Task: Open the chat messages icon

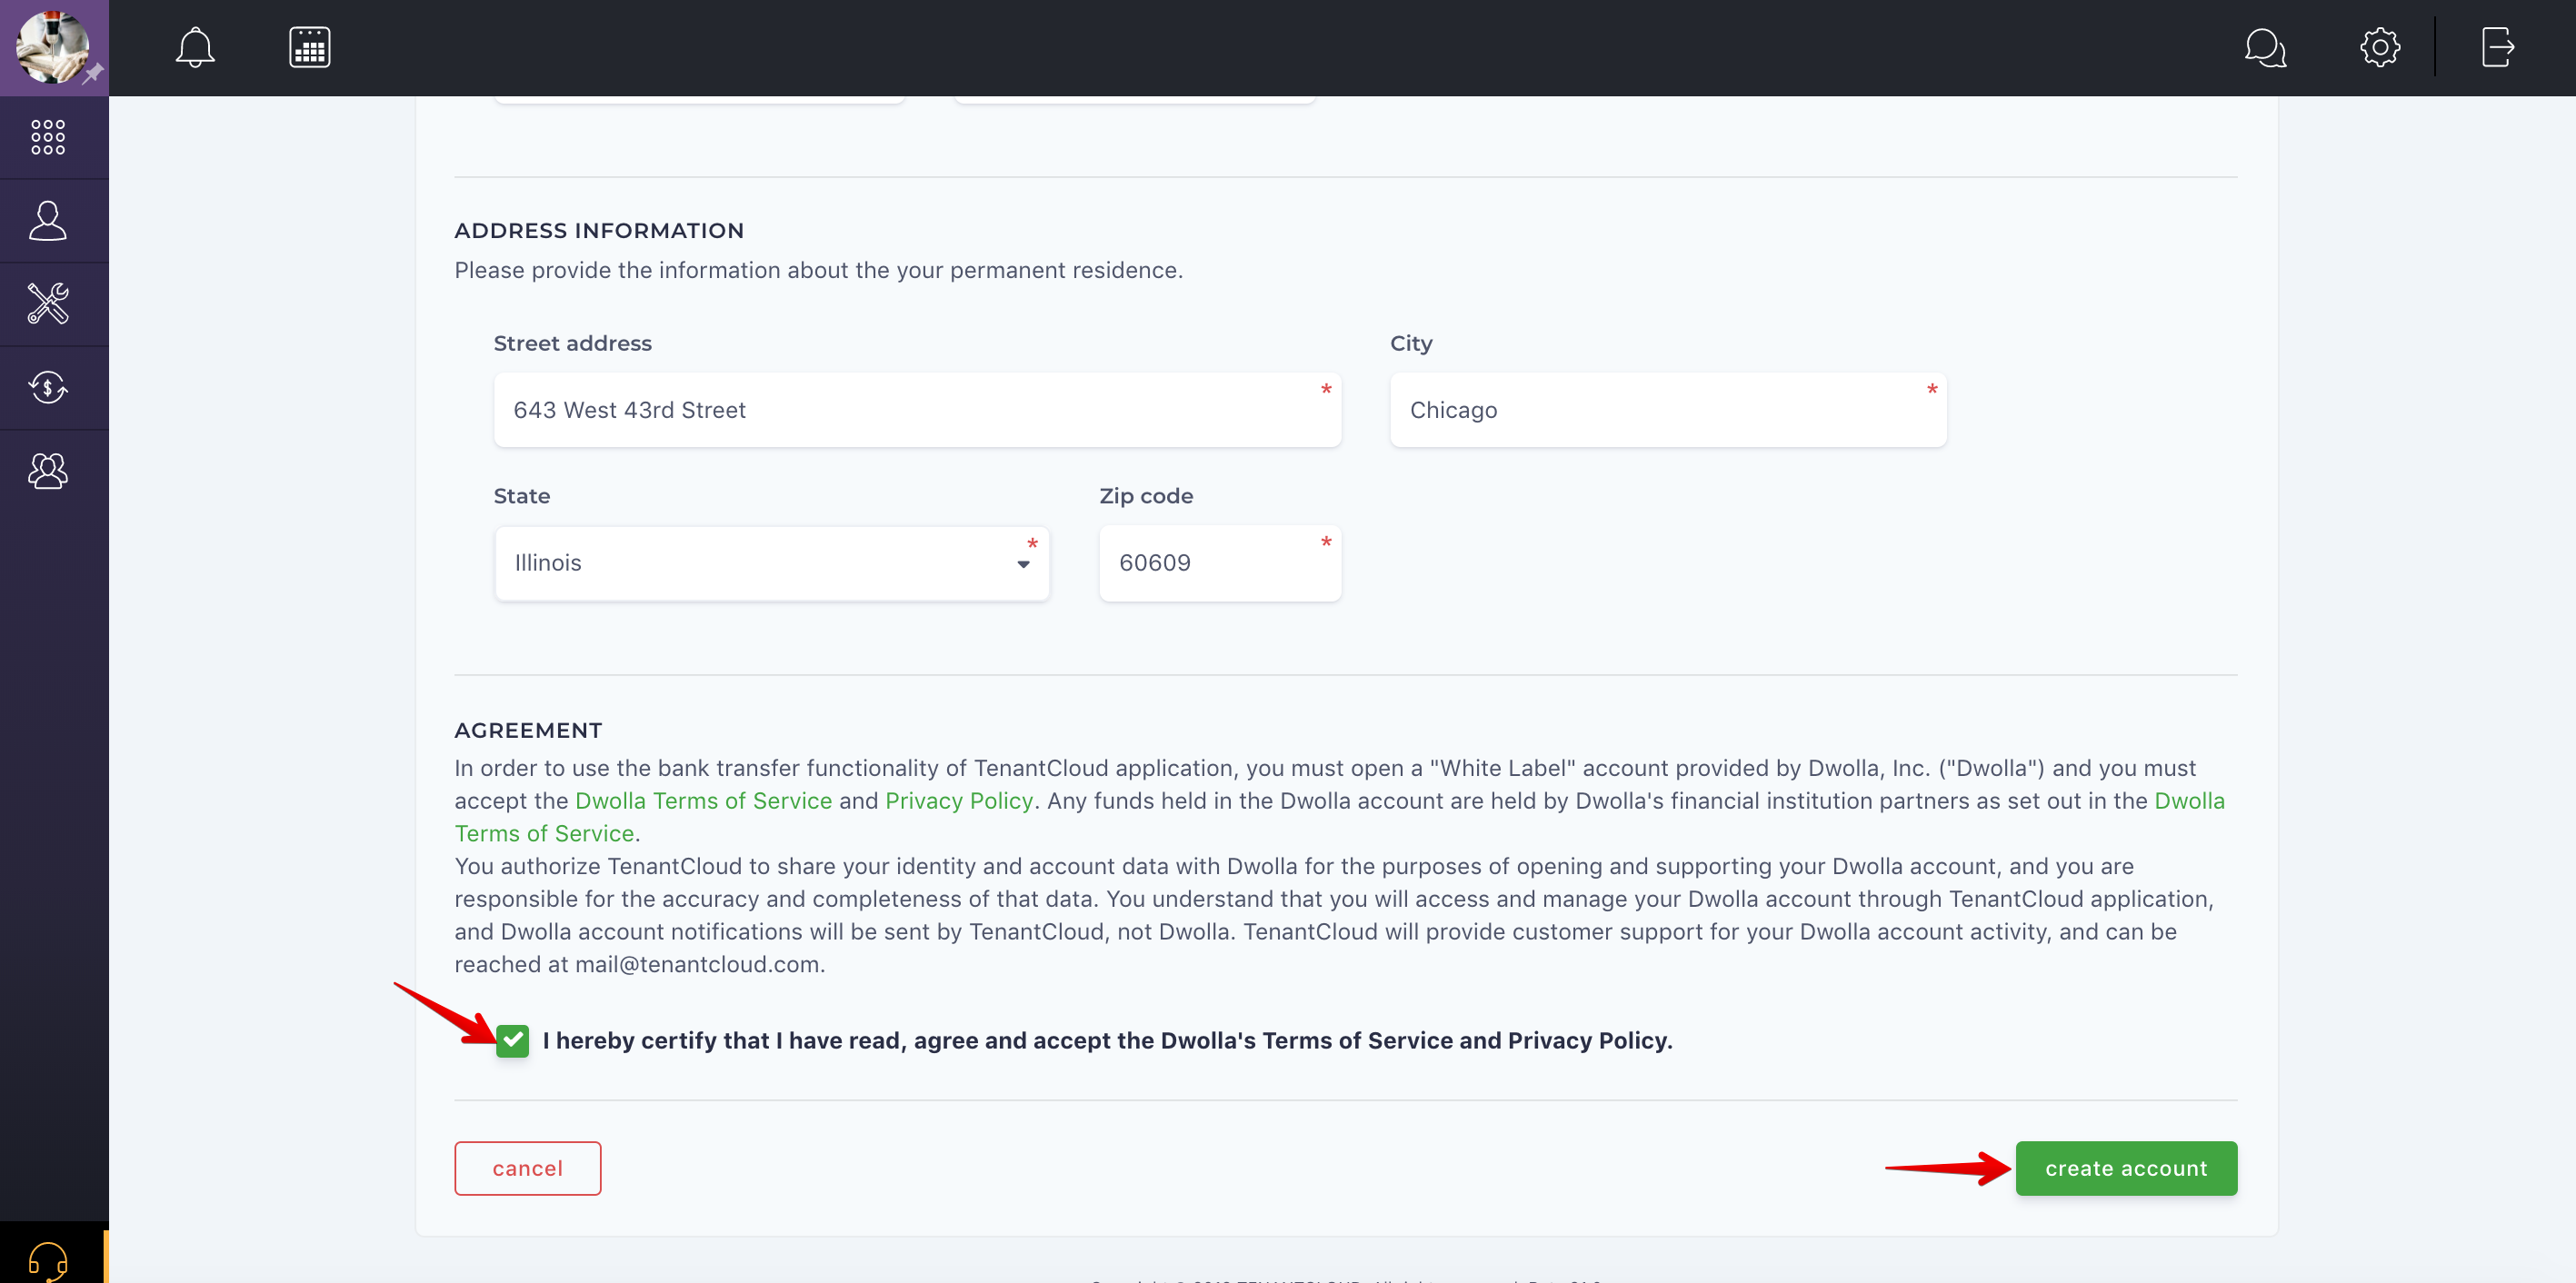Action: click(2265, 47)
